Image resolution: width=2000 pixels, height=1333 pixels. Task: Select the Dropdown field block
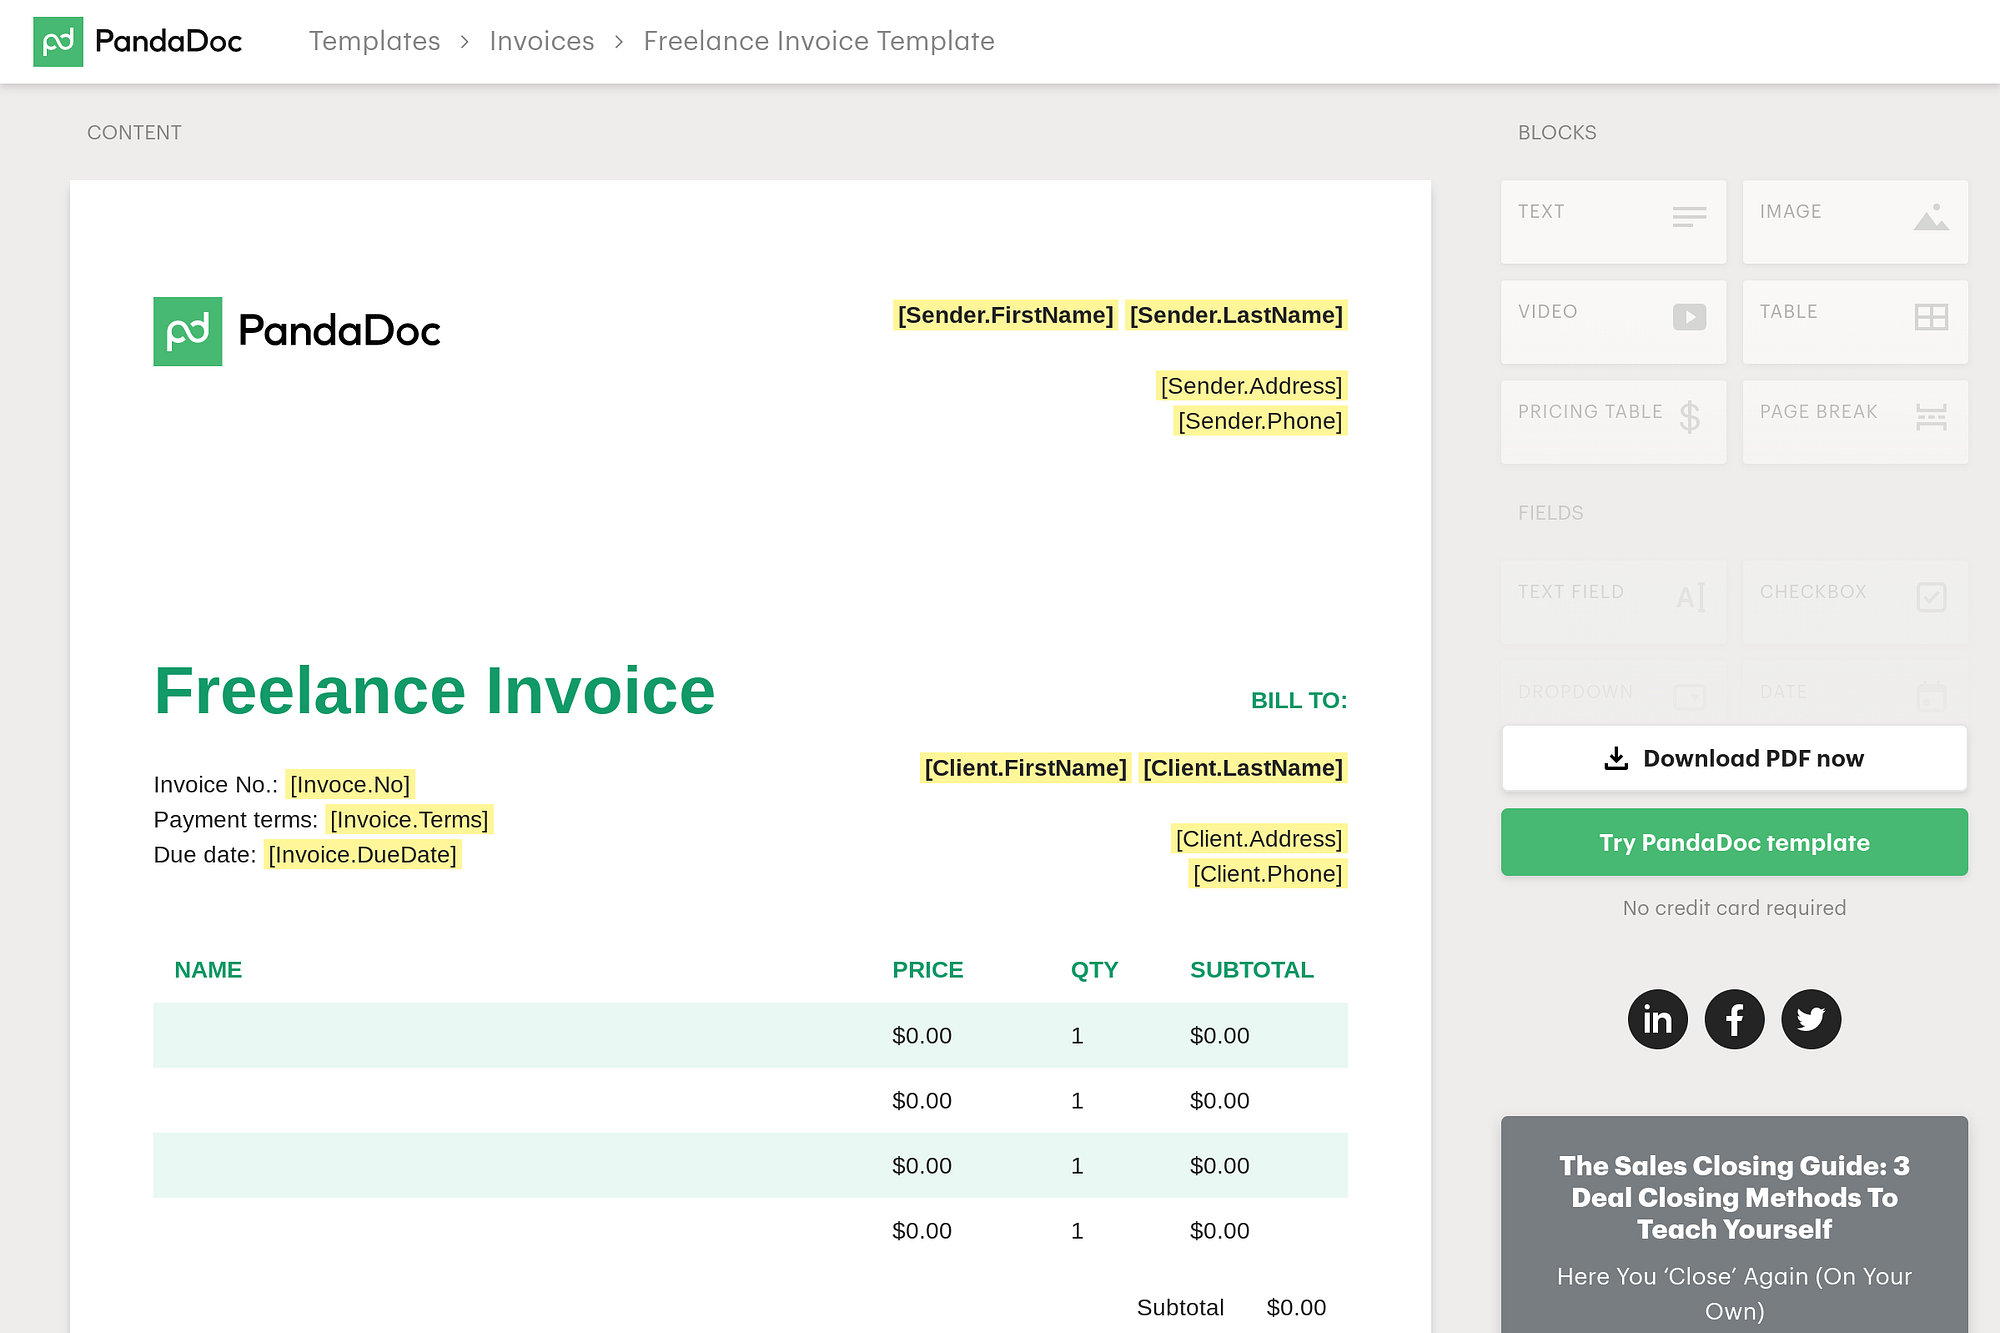[1613, 692]
